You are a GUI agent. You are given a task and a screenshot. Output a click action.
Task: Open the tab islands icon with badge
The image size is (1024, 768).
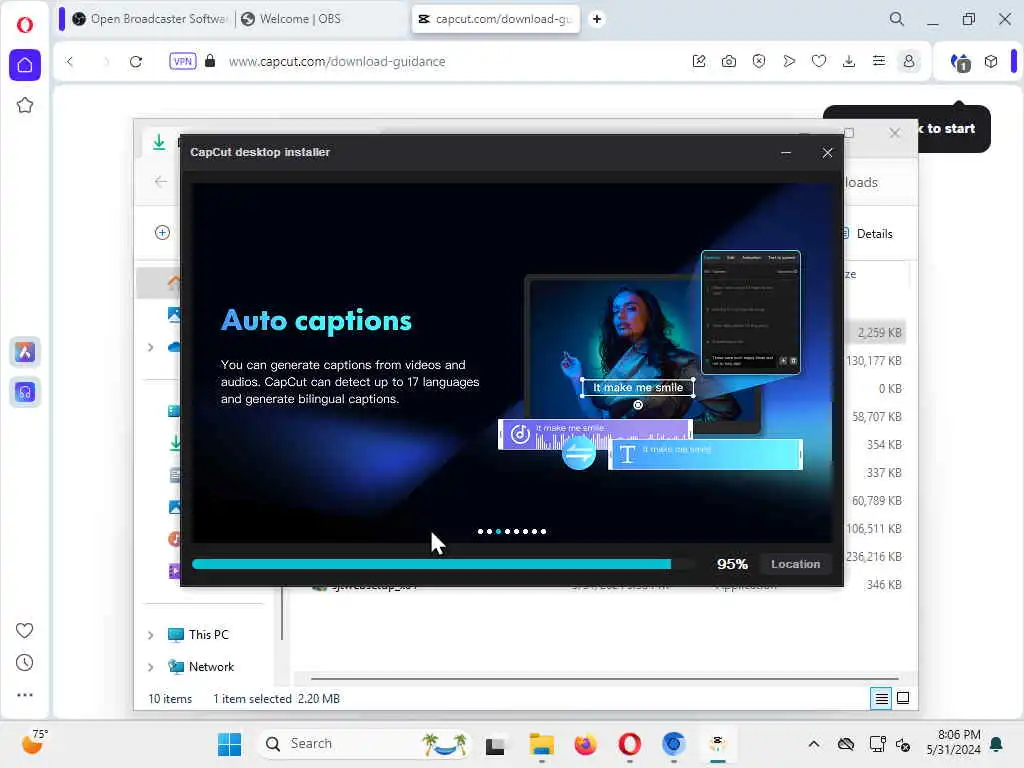(961, 62)
